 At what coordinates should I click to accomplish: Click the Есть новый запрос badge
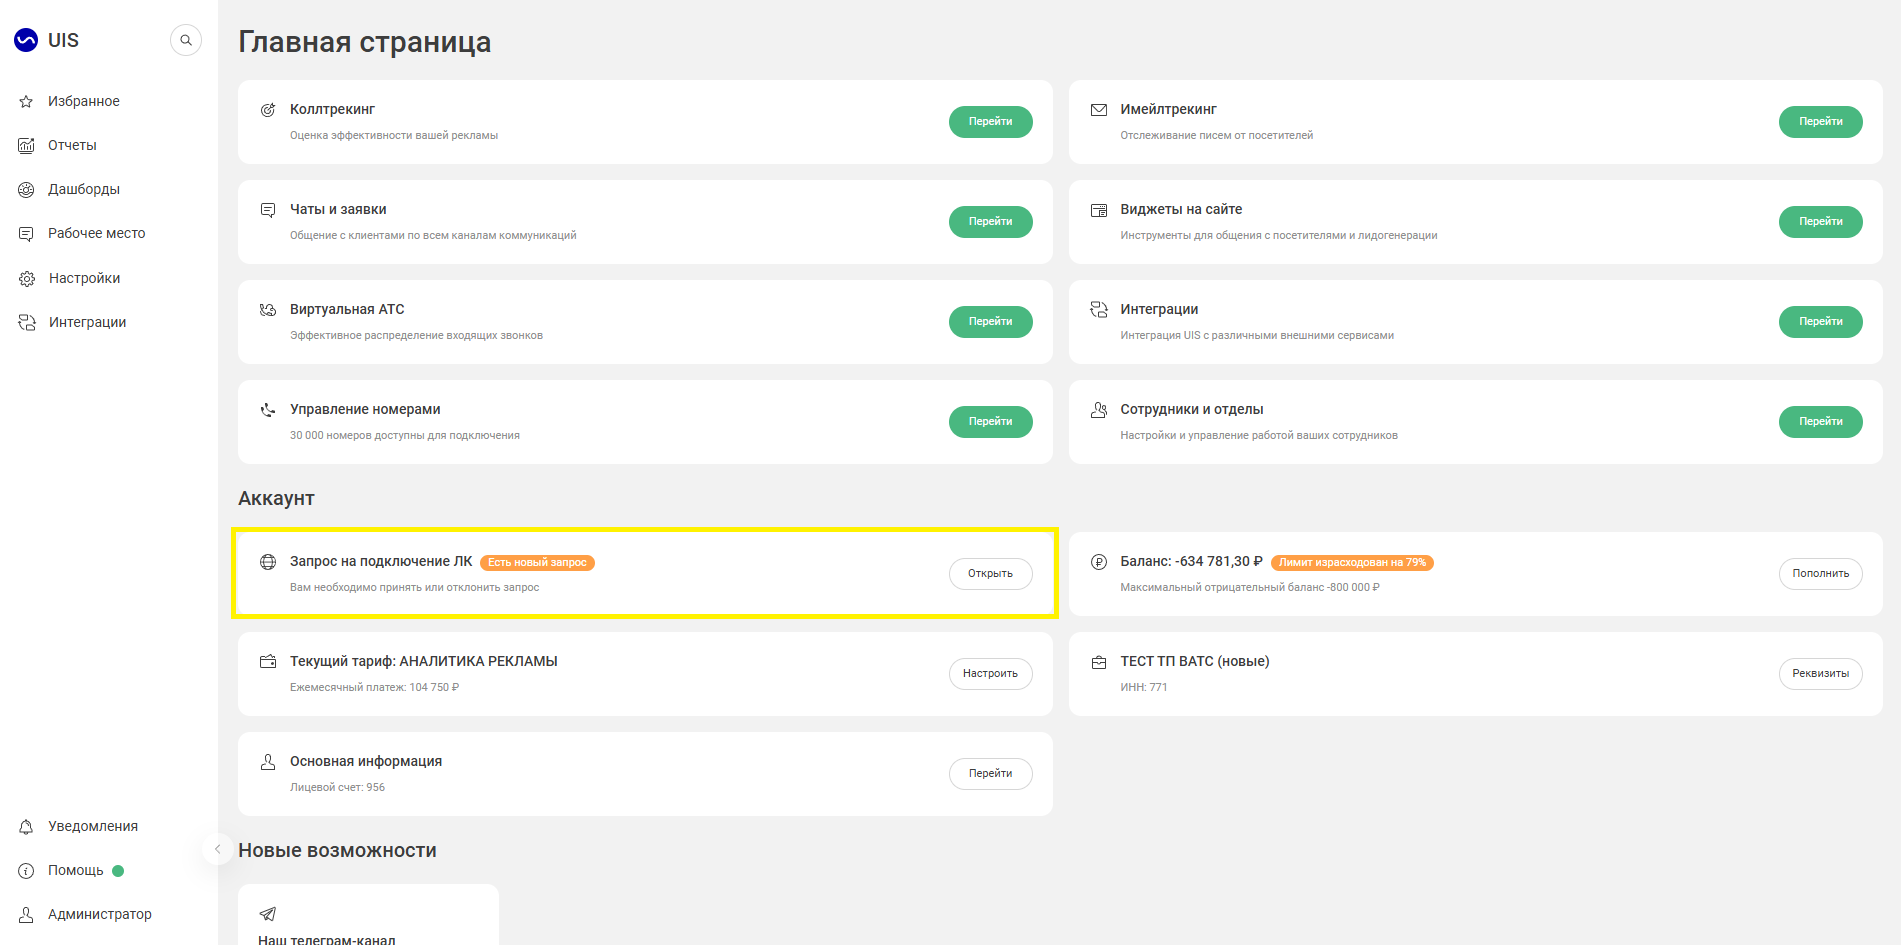tap(537, 563)
